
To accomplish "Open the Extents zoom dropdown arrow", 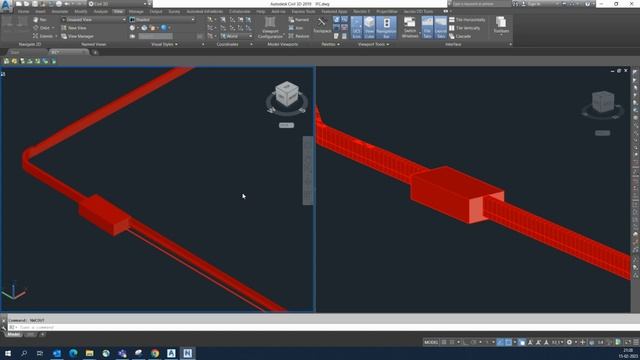I will pyautogui.click(x=56, y=36).
